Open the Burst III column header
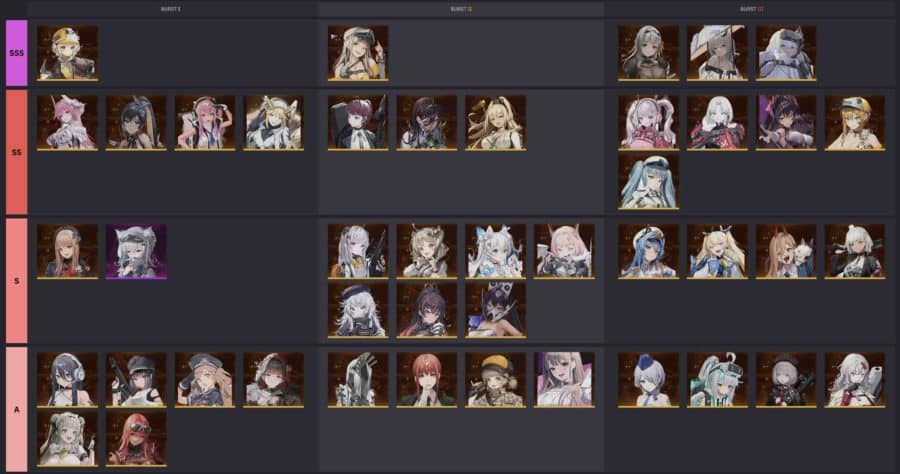The image size is (900, 474). [752, 9]
